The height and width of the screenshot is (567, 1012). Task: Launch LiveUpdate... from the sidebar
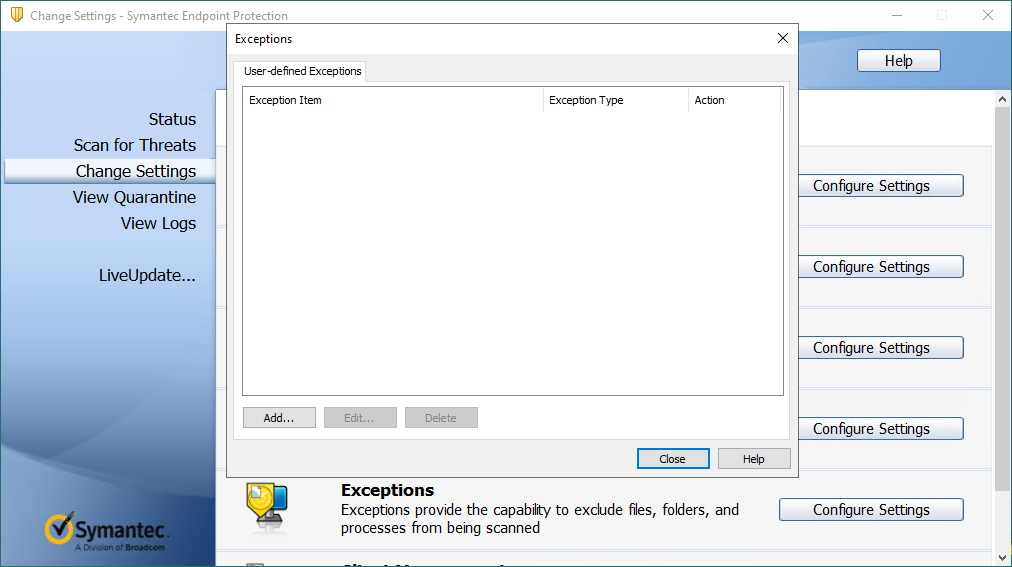pos(147,275)
